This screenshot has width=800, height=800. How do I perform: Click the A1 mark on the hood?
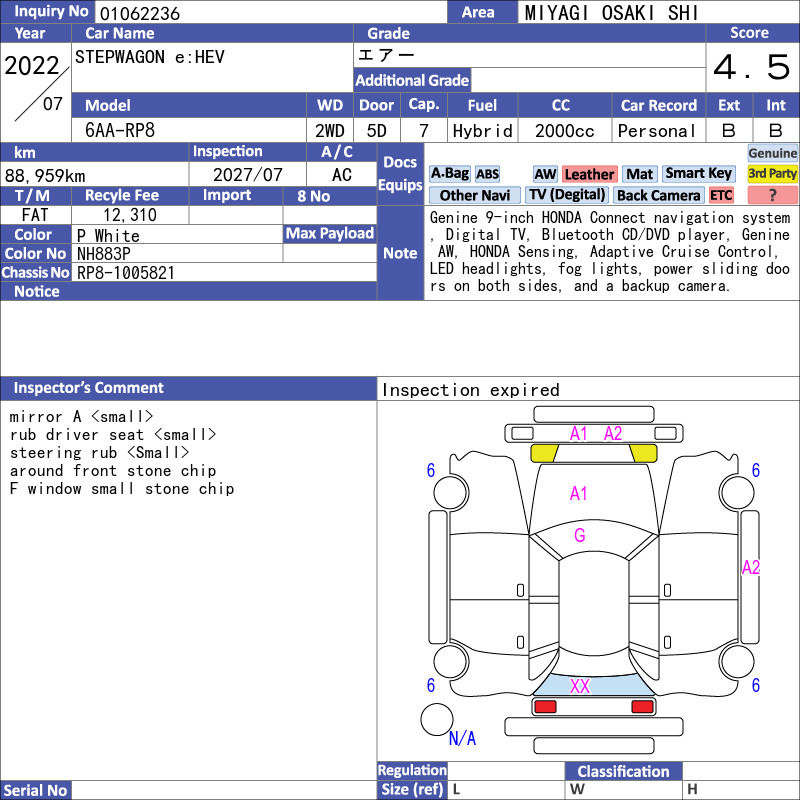[578, 493]
